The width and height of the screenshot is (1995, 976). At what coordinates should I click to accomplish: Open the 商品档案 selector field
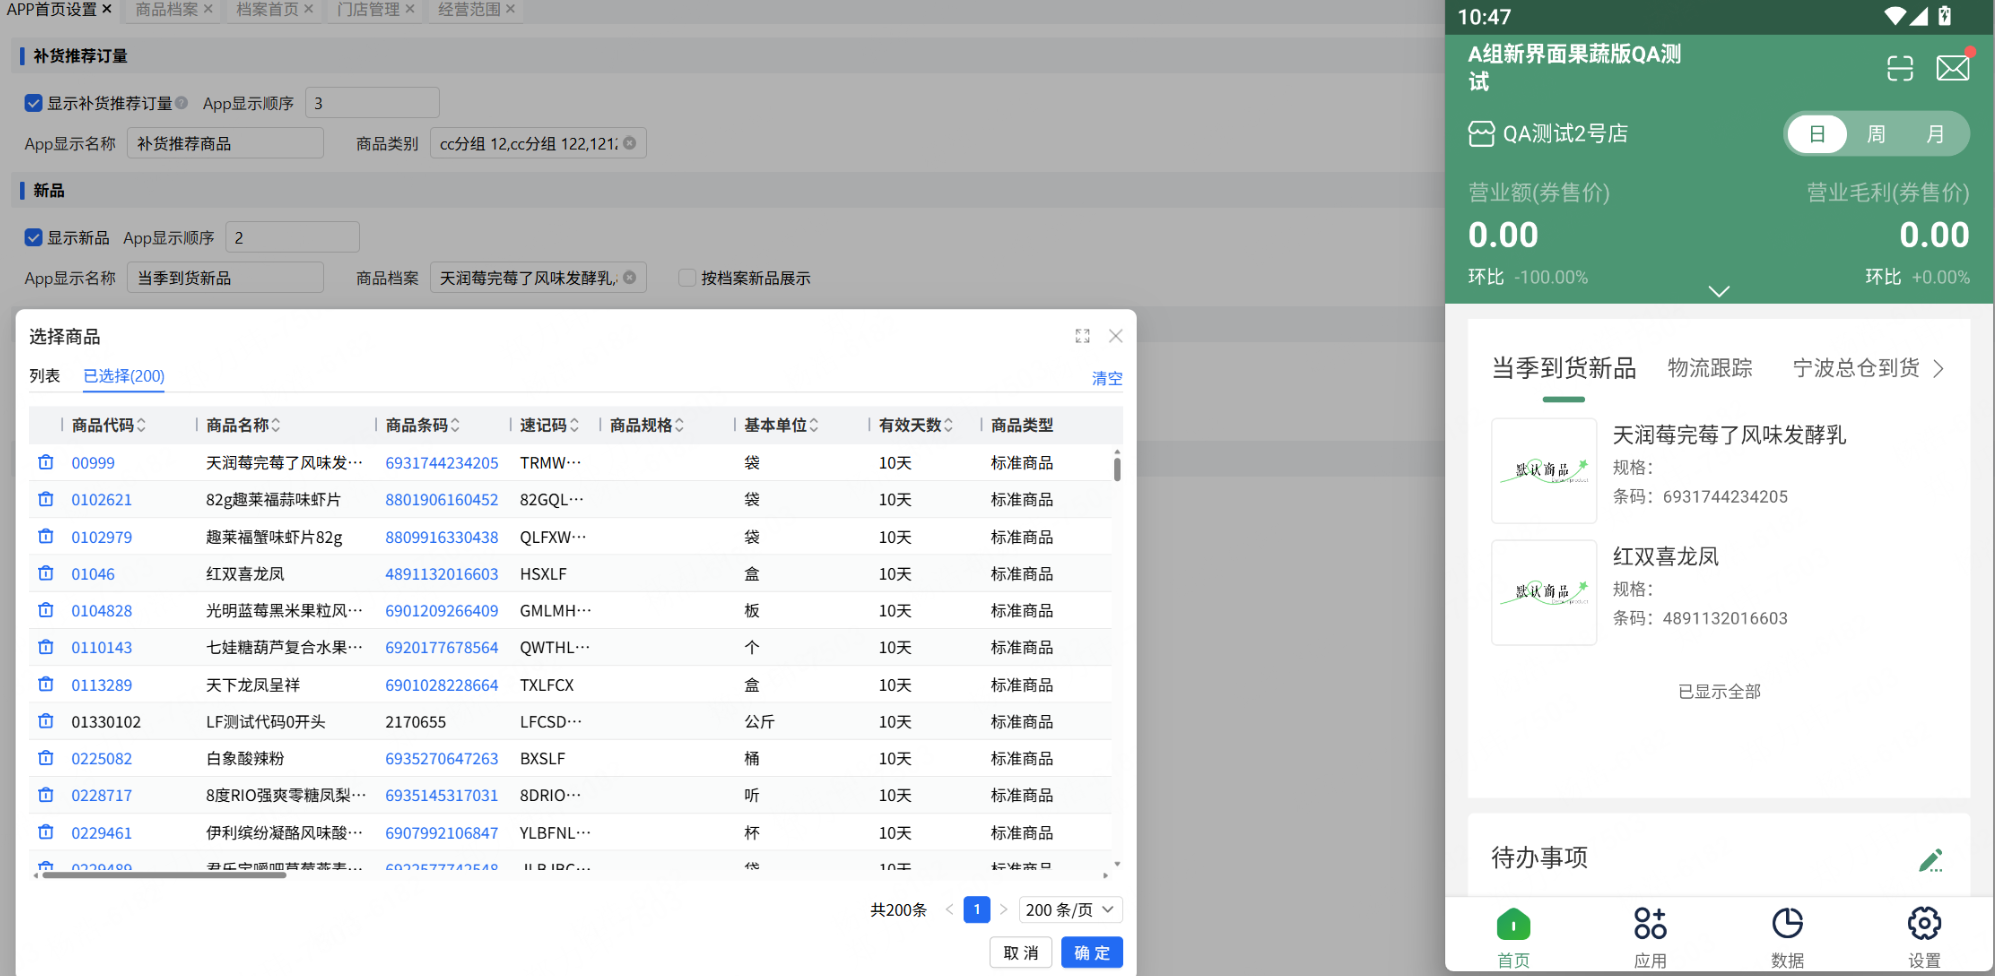point(538,277)
